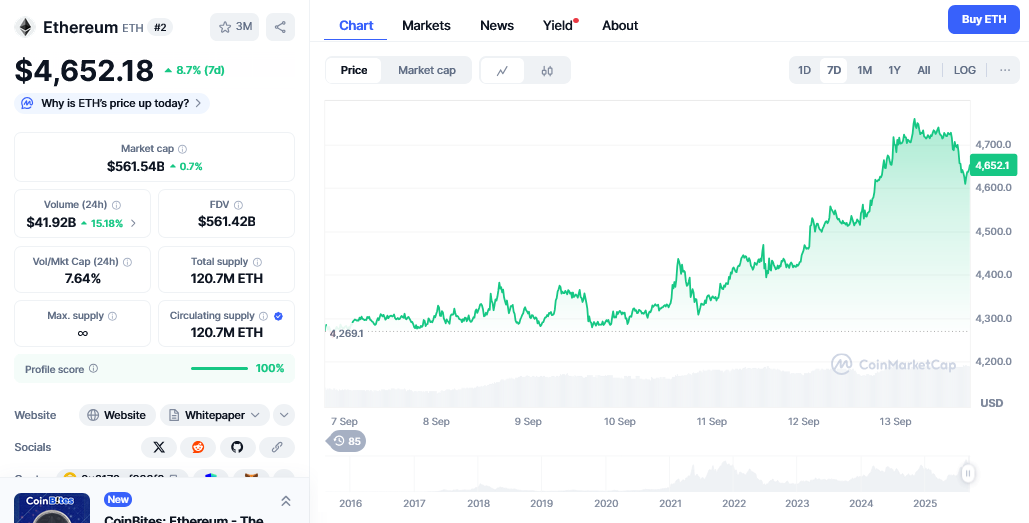Click the Total supply info icon

(x=257, y=262)
